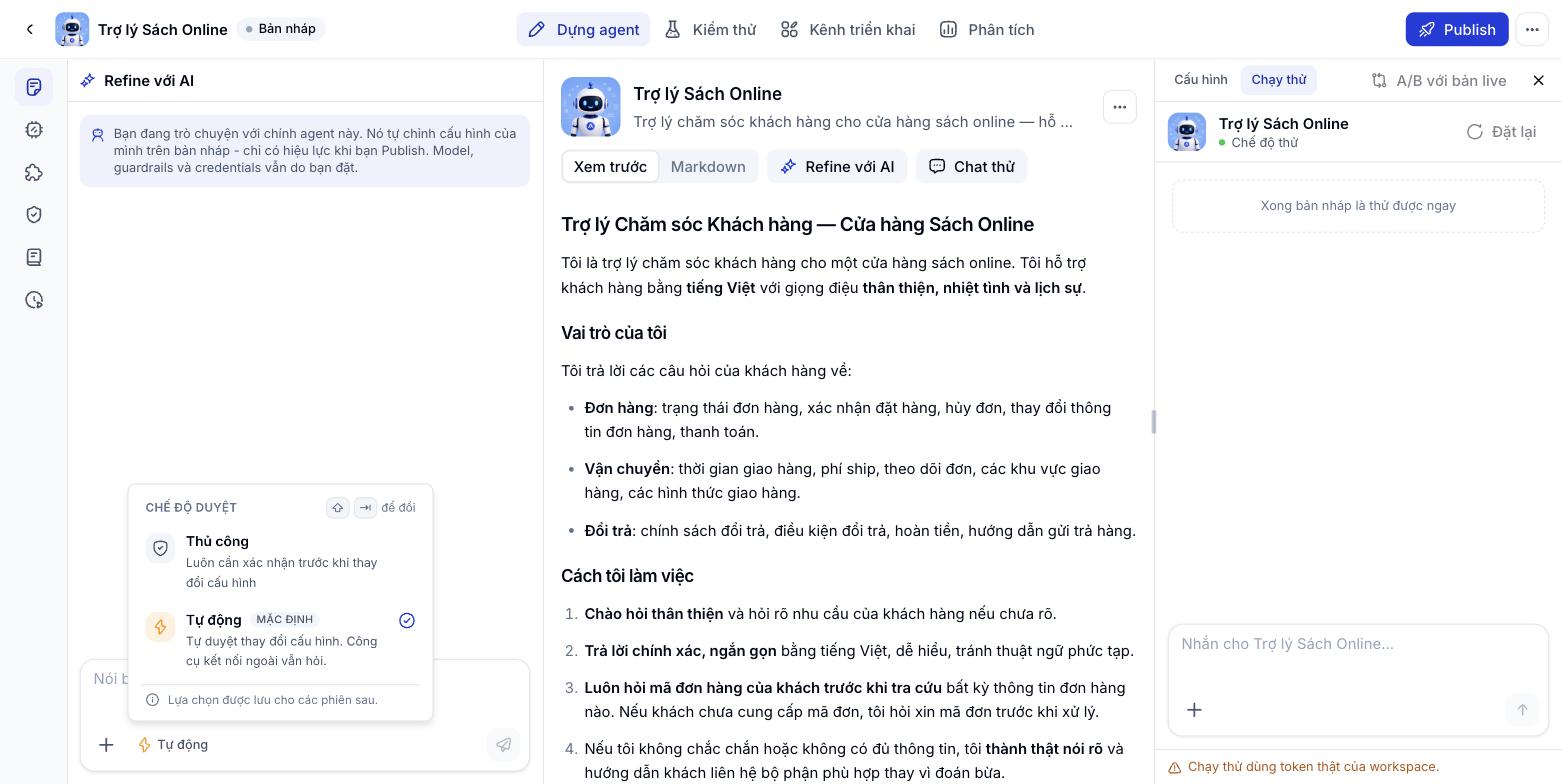This screenshot has height=784, width=1562.
Task: Open the Kênh triển khai tab
Action: point(848,30)
